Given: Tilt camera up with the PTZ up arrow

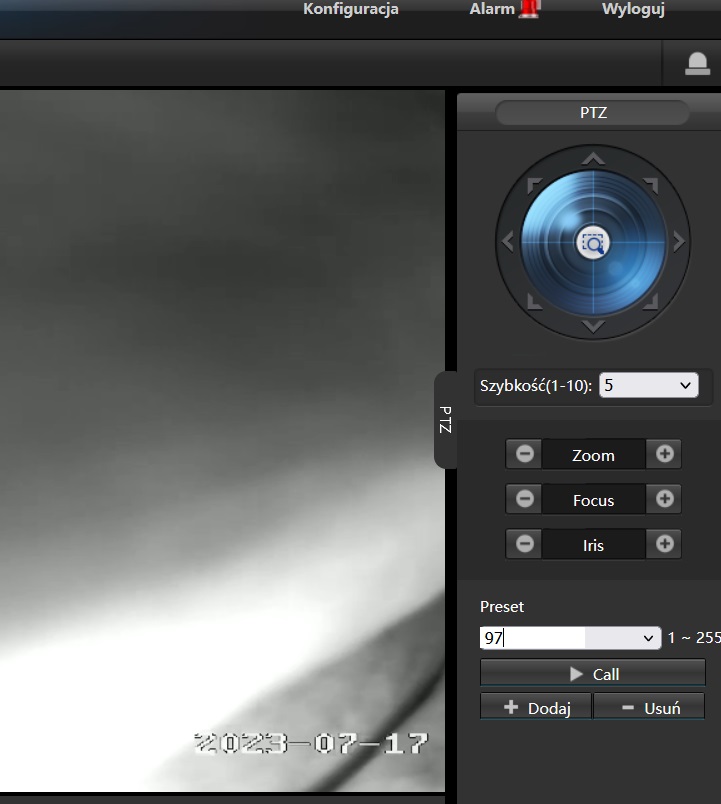Looking at the screenshot, I should point(593,158).
